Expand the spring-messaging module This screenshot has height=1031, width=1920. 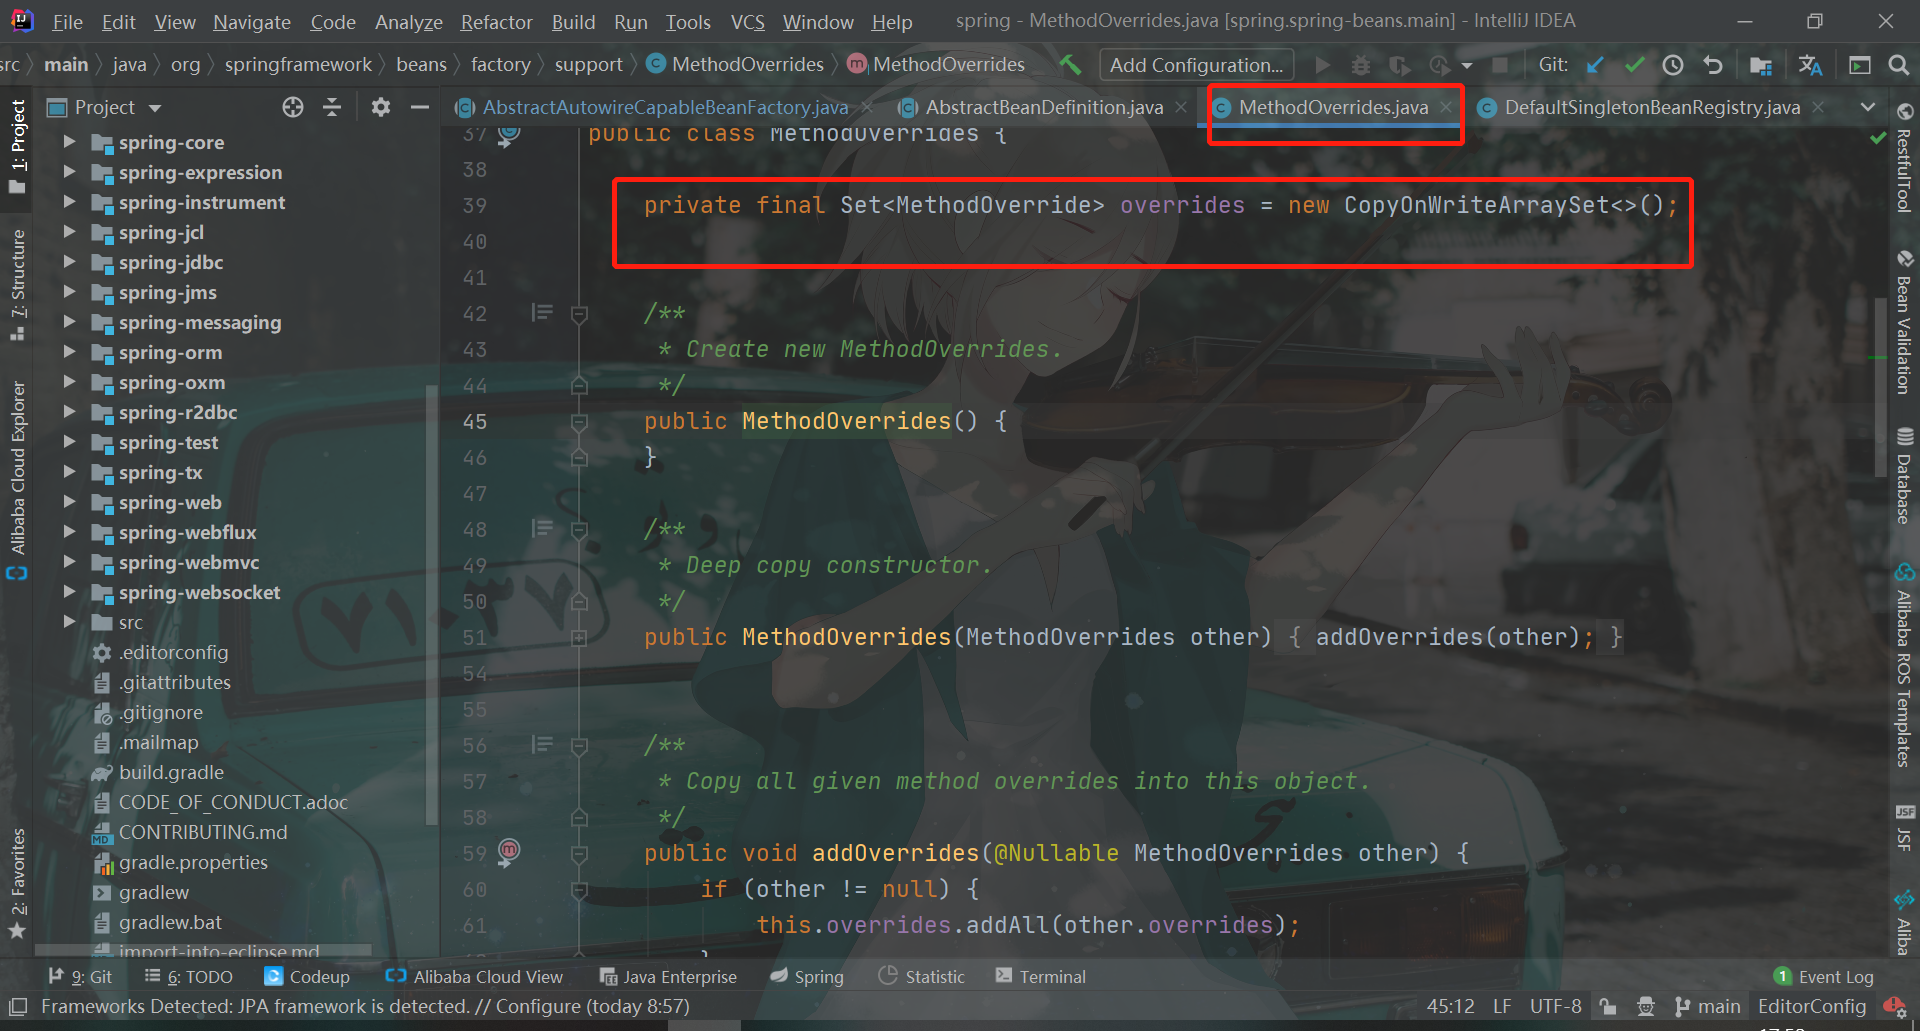point(69,322)
